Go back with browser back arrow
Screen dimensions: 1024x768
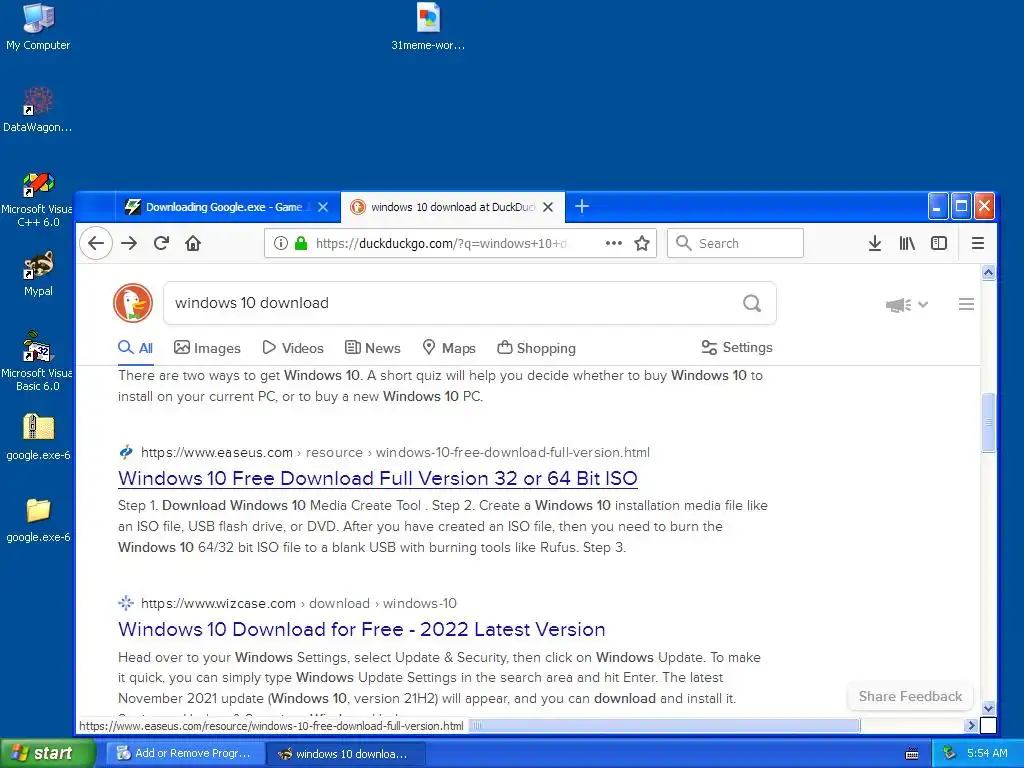tap(96, 244)
